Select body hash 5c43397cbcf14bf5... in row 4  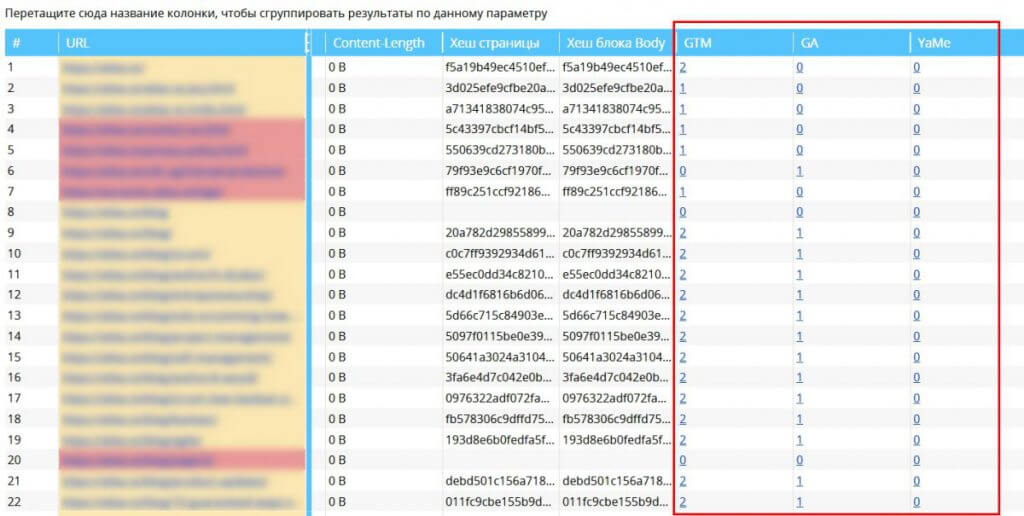tap(616, 129)
